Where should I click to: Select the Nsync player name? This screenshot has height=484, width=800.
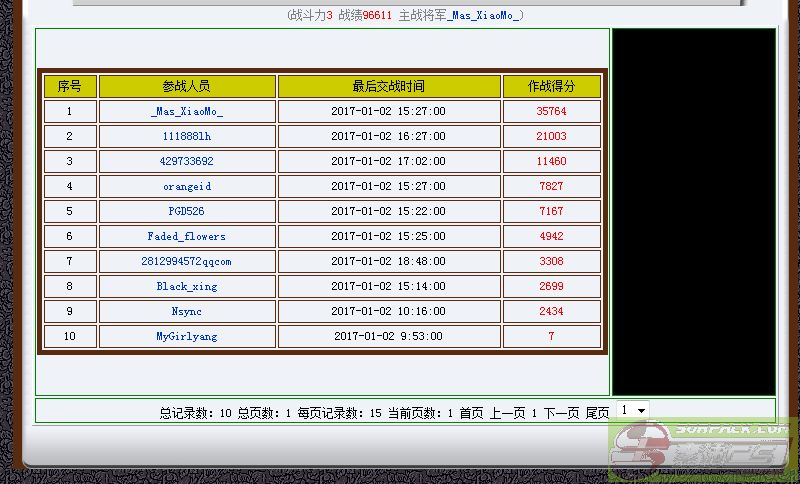[187, 312]
